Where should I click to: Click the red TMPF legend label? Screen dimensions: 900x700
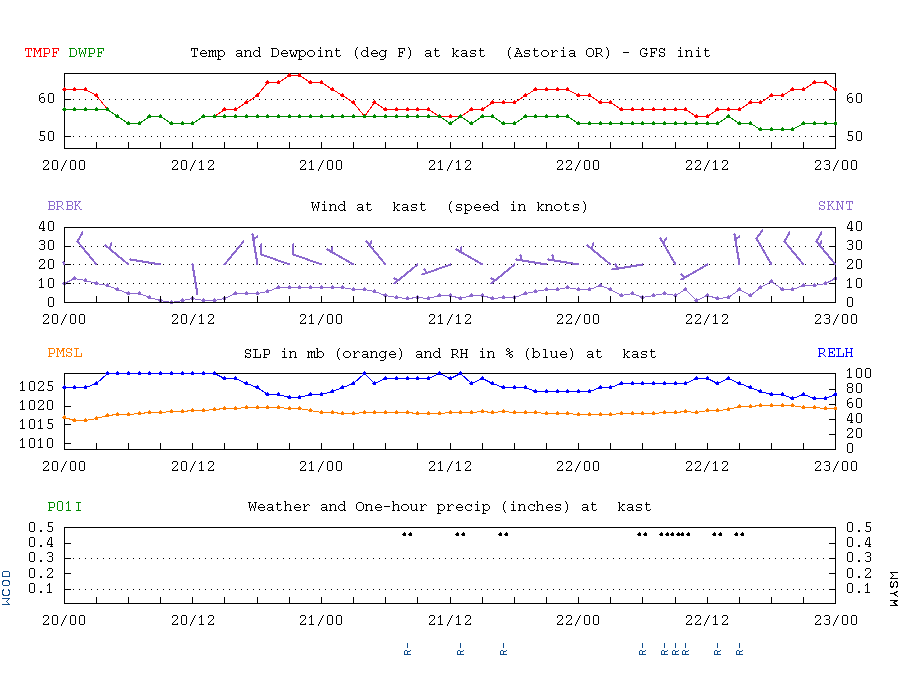[x=42, y=53]
